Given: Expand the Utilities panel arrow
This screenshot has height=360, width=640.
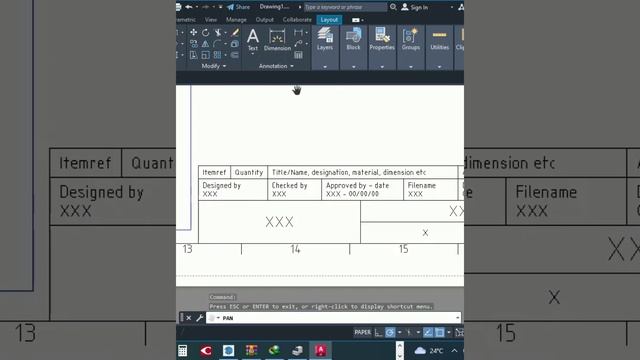Looking at the screenshot, I should point(440,67).
